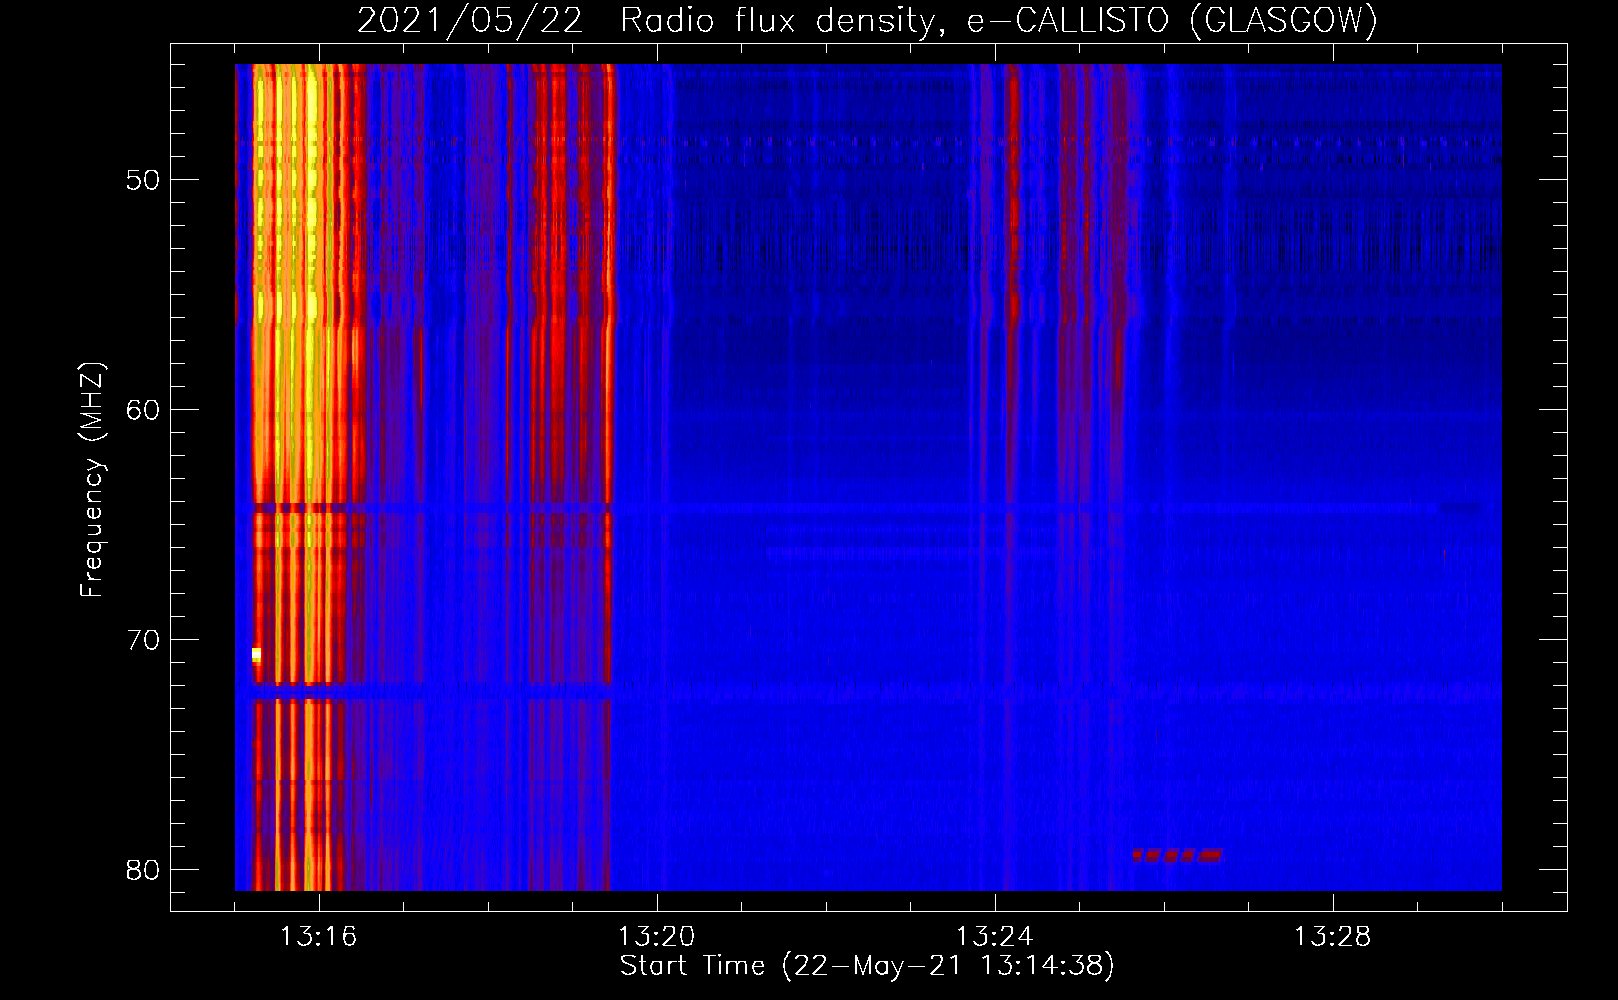Click the 70 MHz frequency tick label
The image size is (1618, 1000).
[x=143, y=640]
